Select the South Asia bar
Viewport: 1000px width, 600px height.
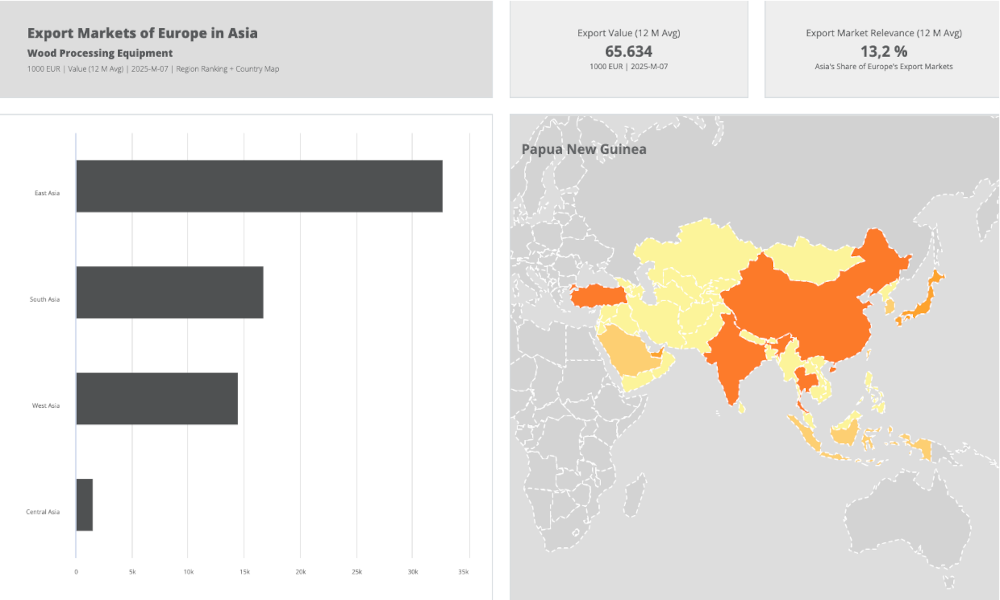[170, 292]
